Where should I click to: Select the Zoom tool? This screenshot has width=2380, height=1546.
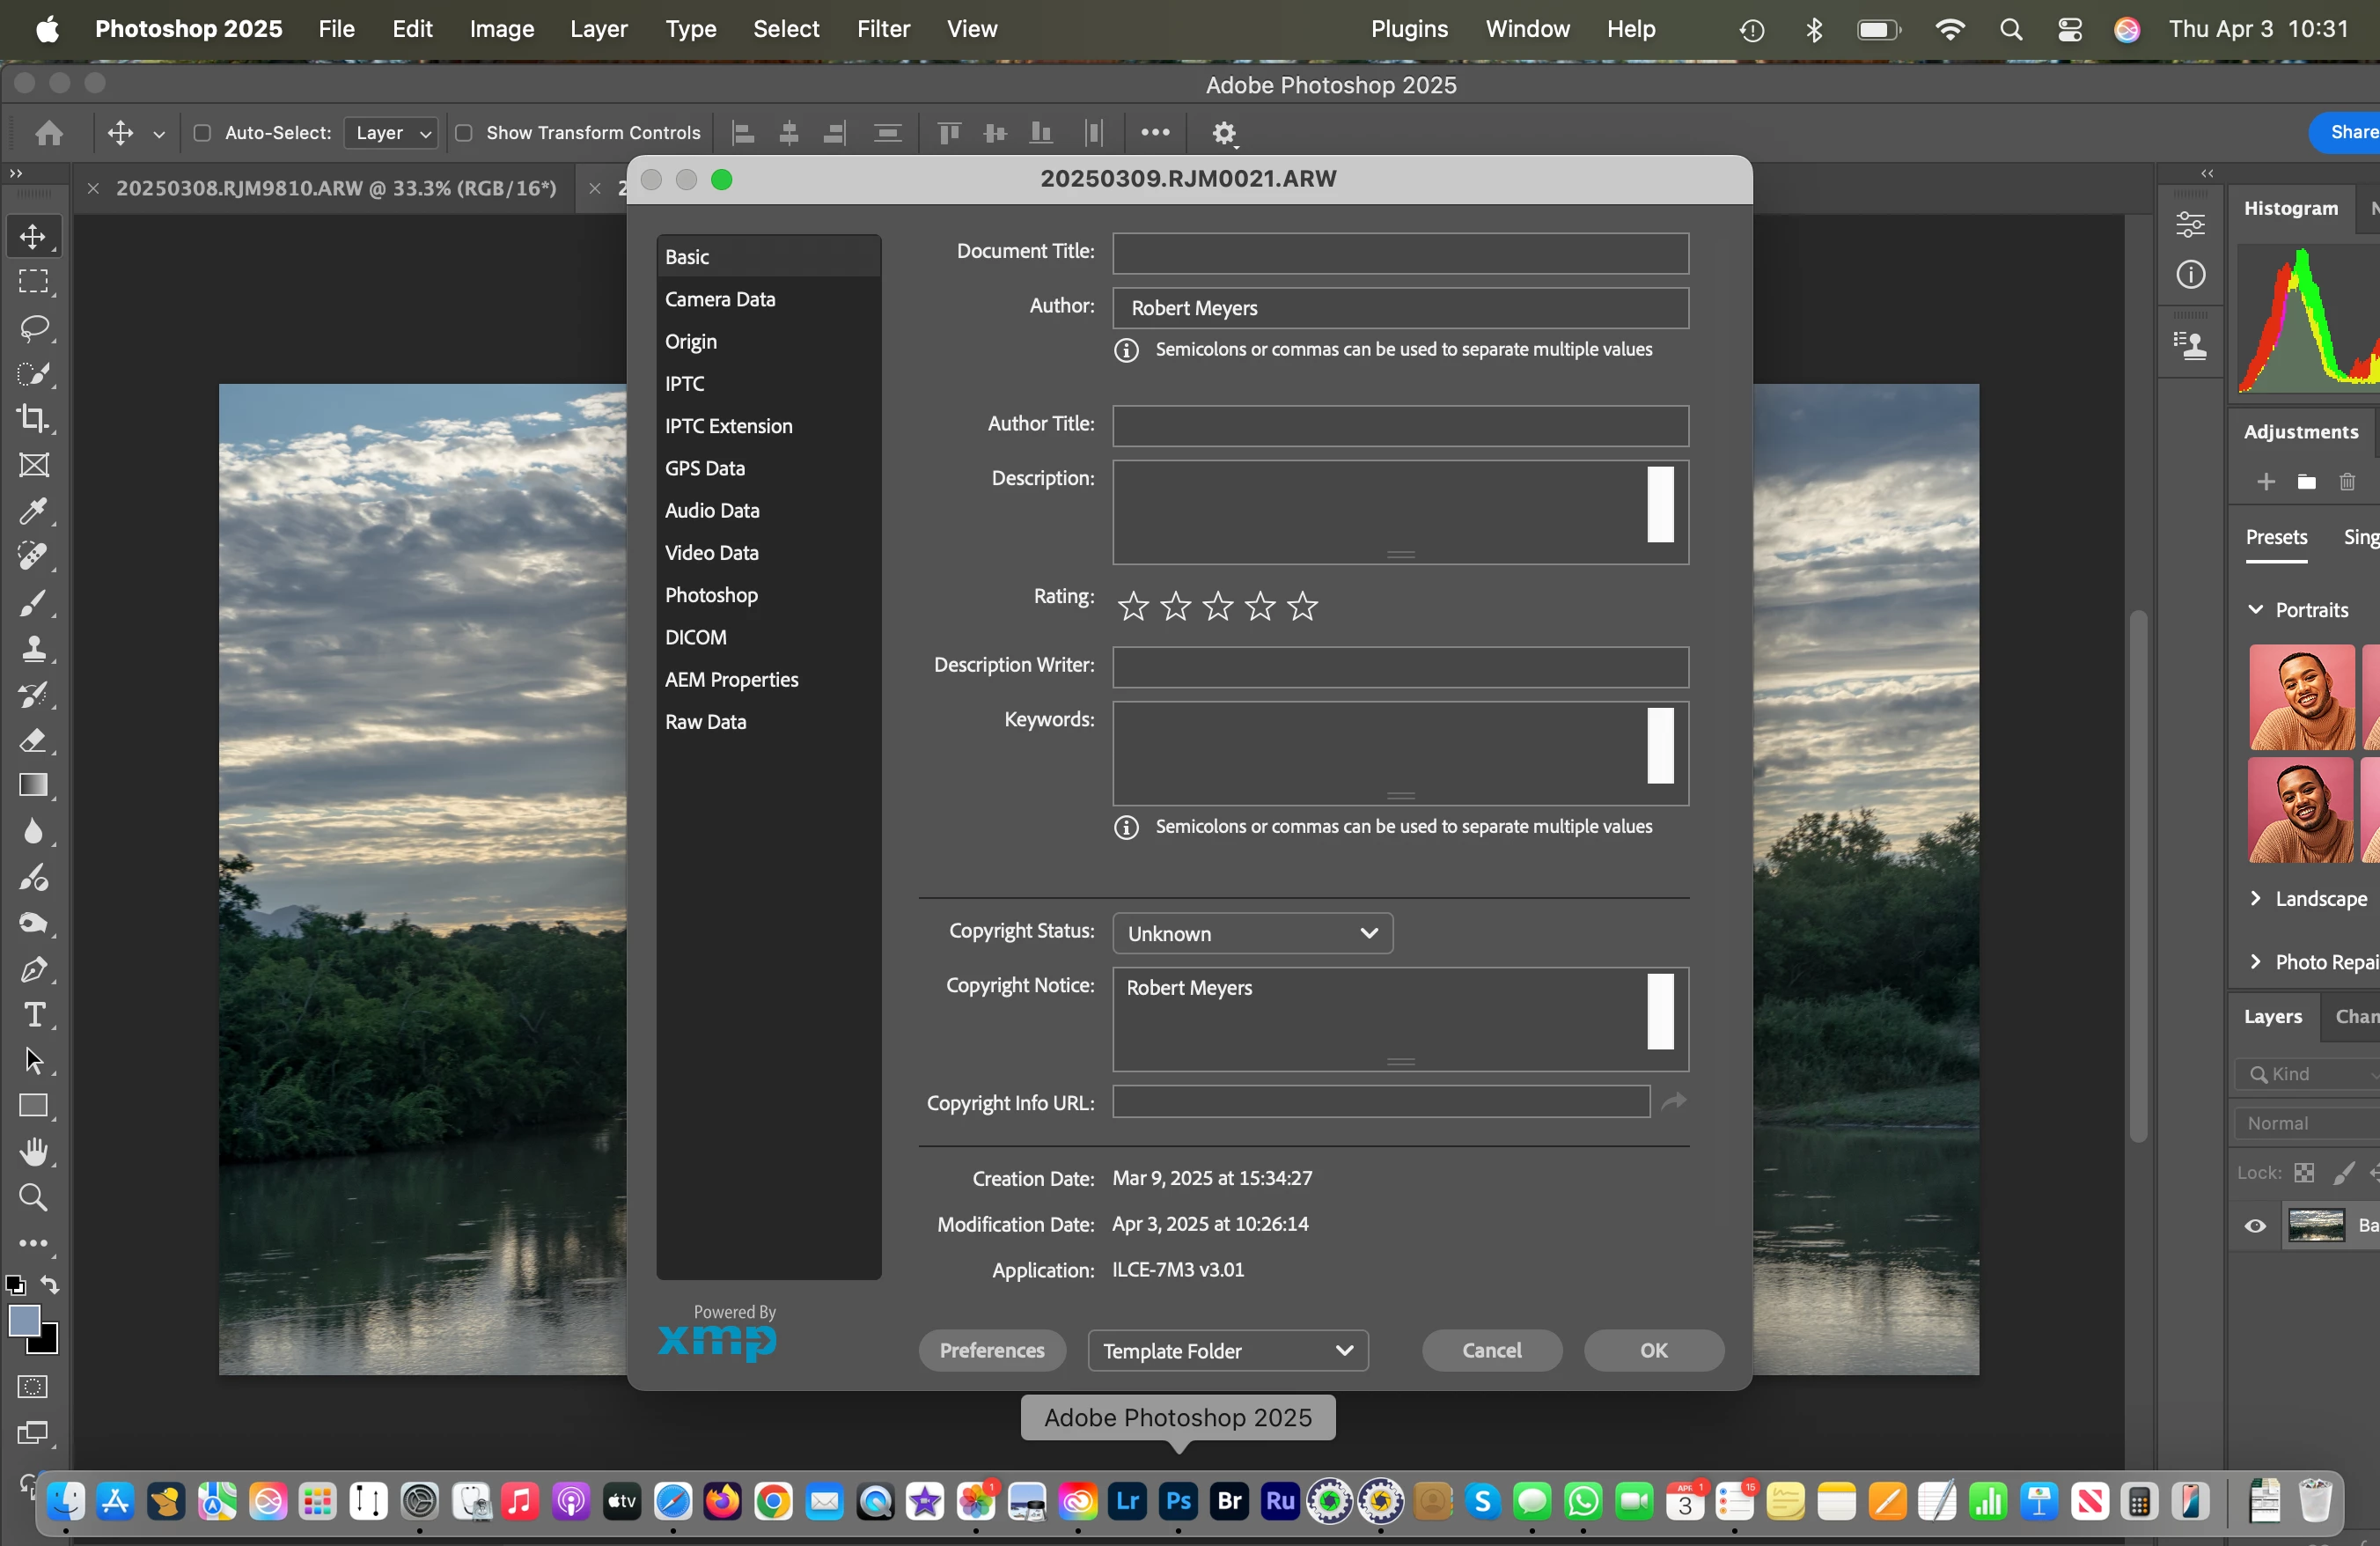[33, 1197]
